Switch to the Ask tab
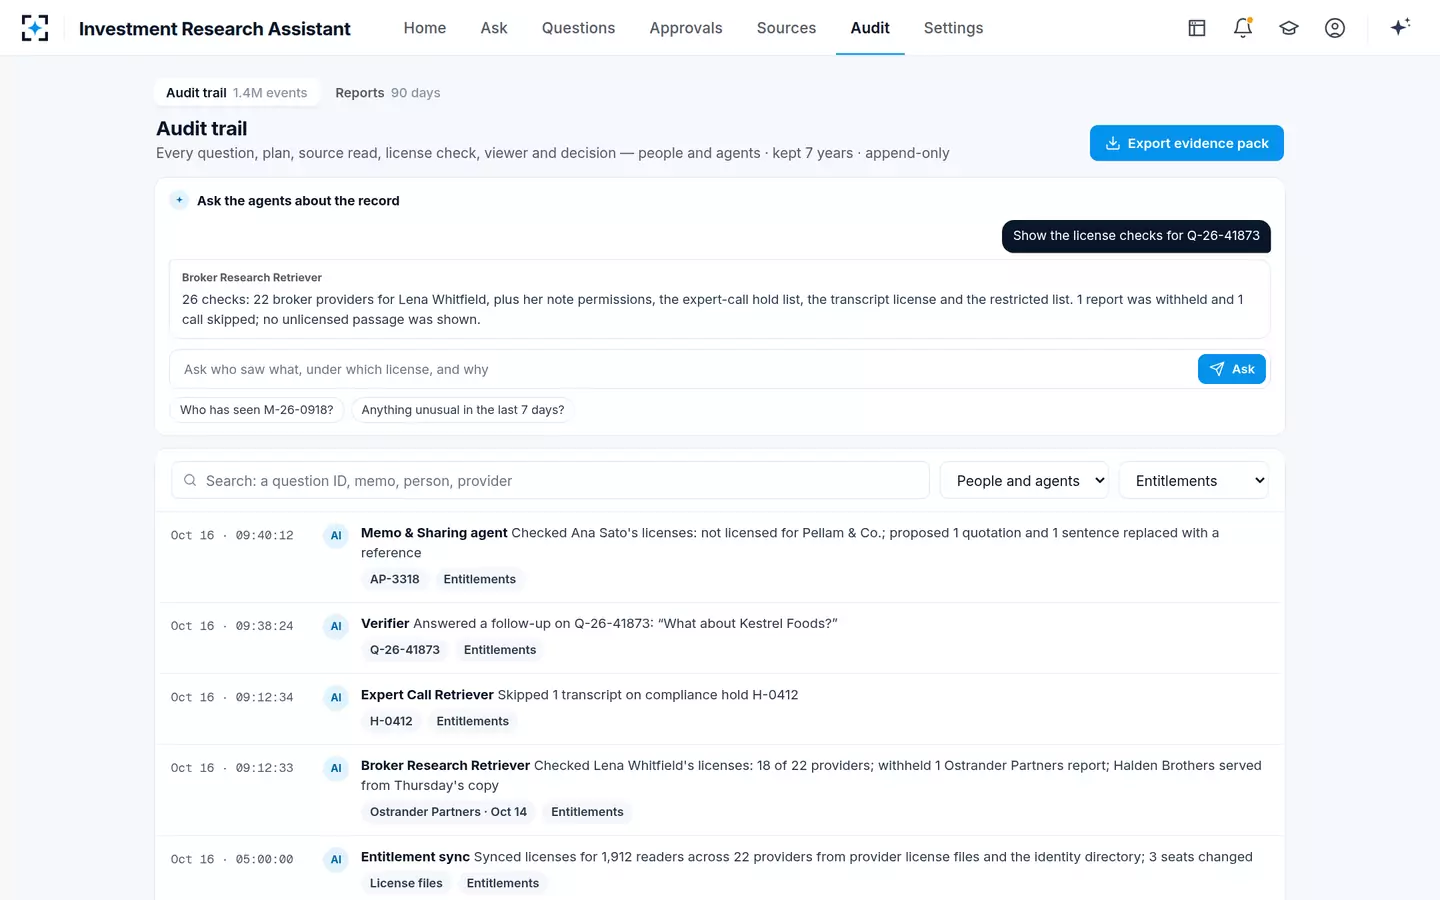The image size is (1440, 900). click(x=494, y=28)
